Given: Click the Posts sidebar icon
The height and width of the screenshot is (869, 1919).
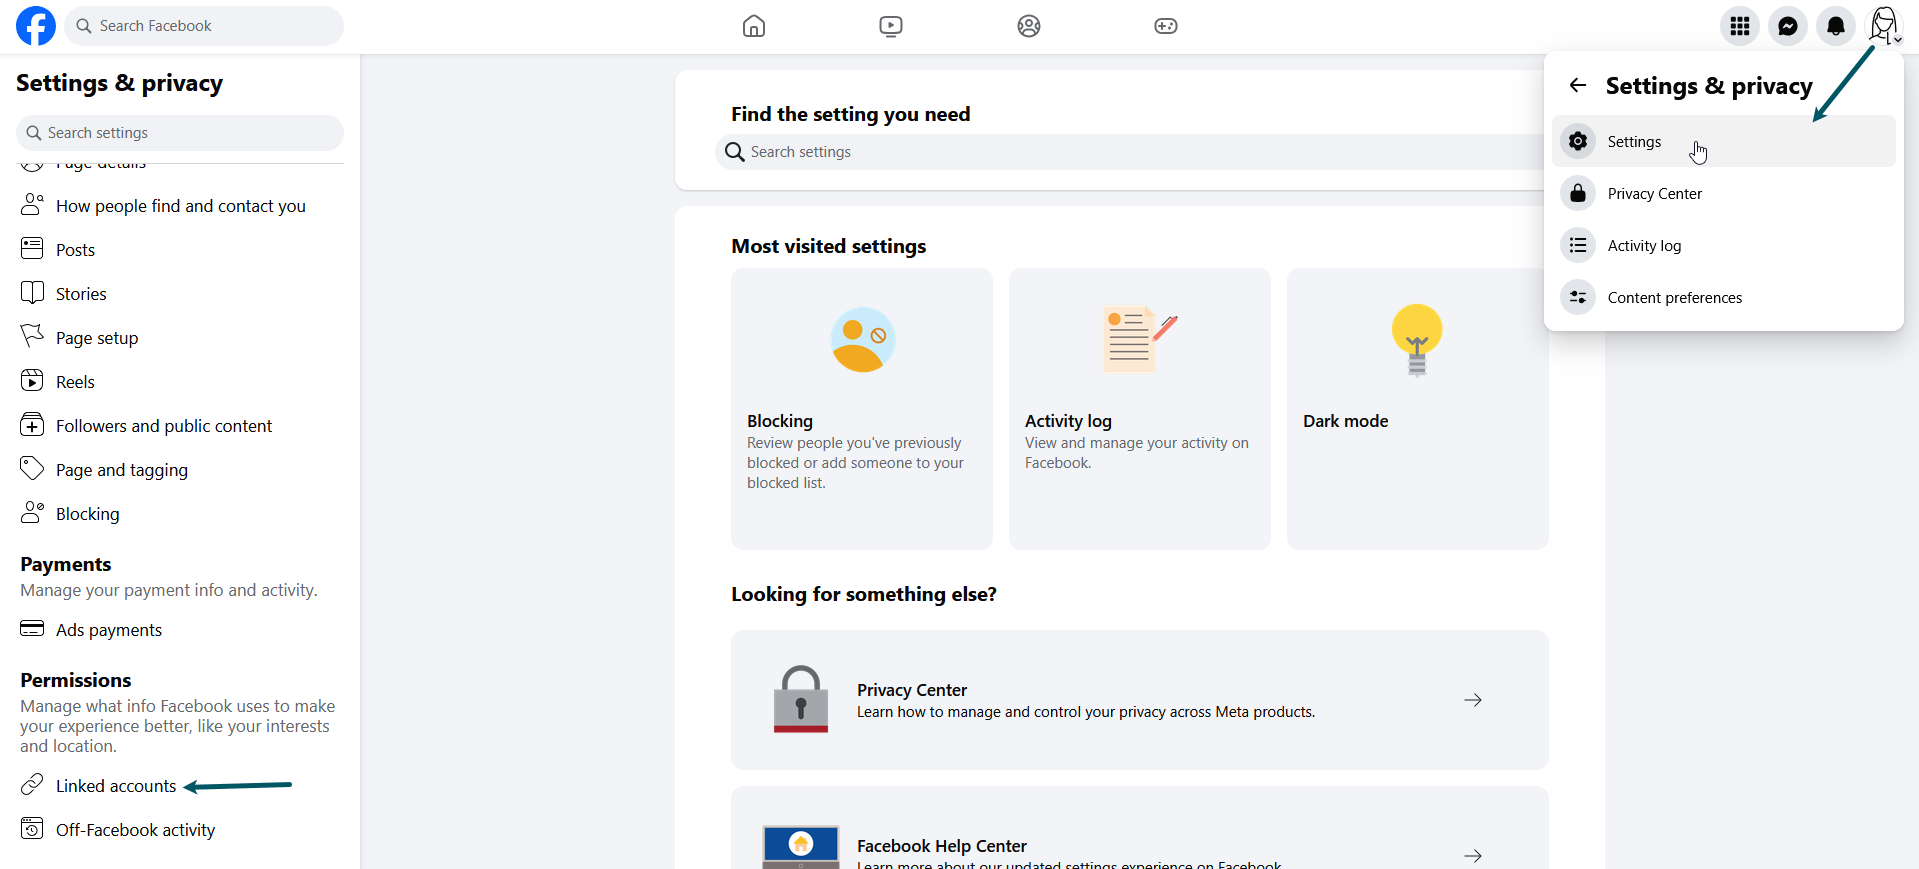Looking at the screenshot, I should pyautogui.click(x=32, y=248).
